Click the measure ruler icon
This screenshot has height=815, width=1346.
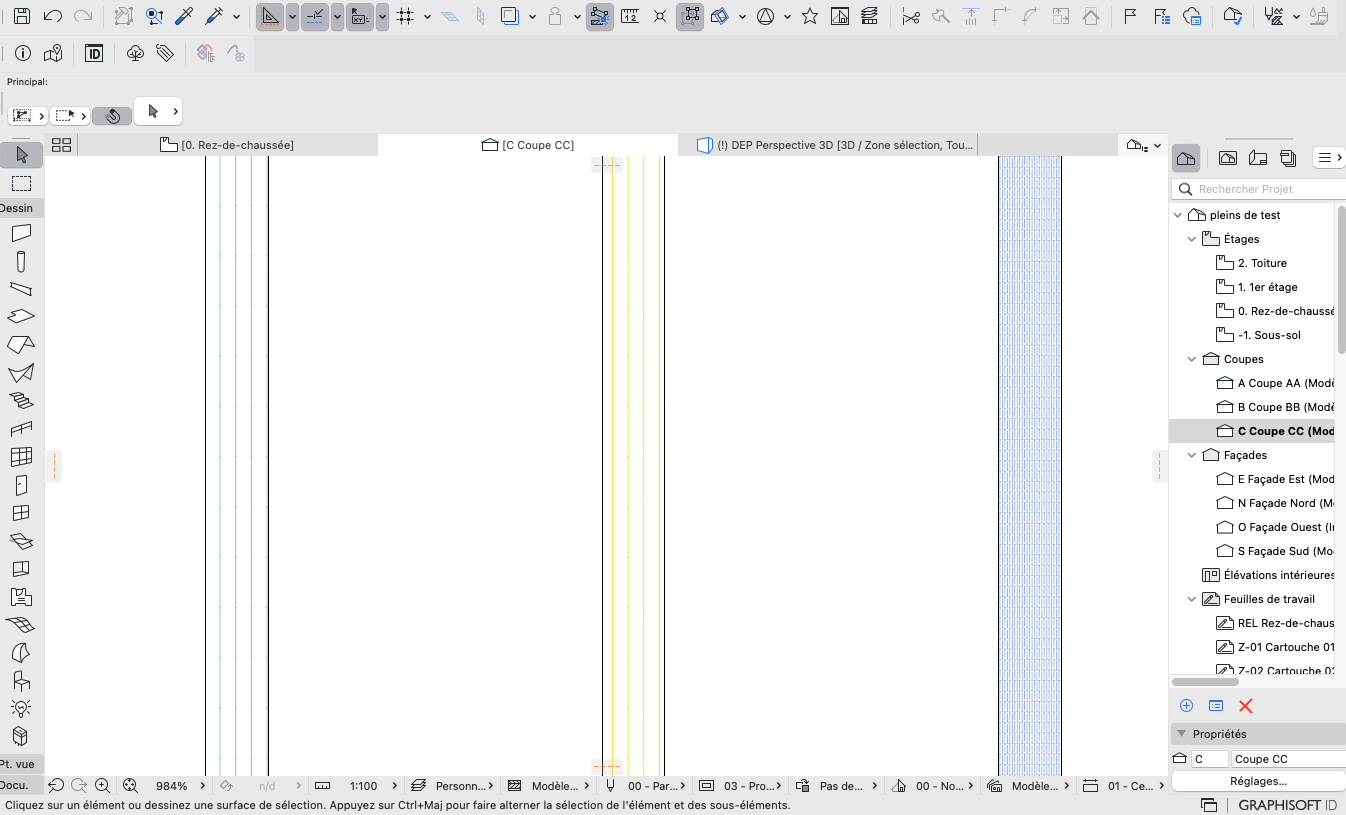tap(630, 16)
